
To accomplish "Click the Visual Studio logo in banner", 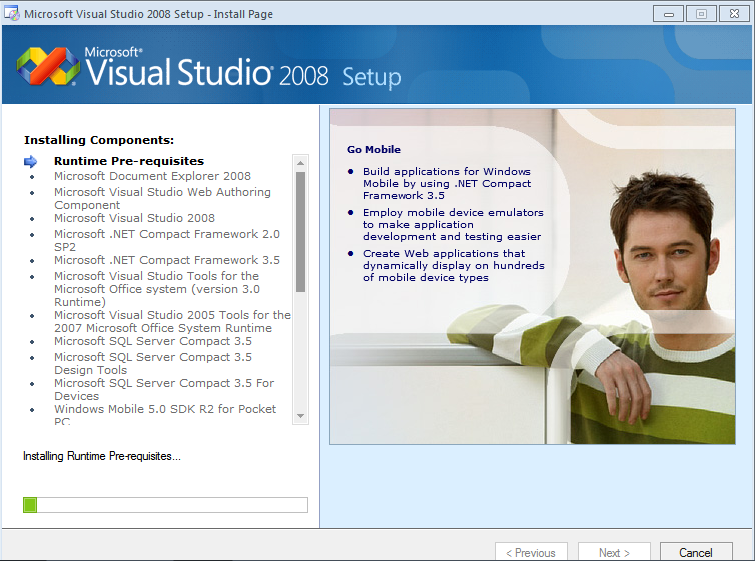I will tap(48, 66).
